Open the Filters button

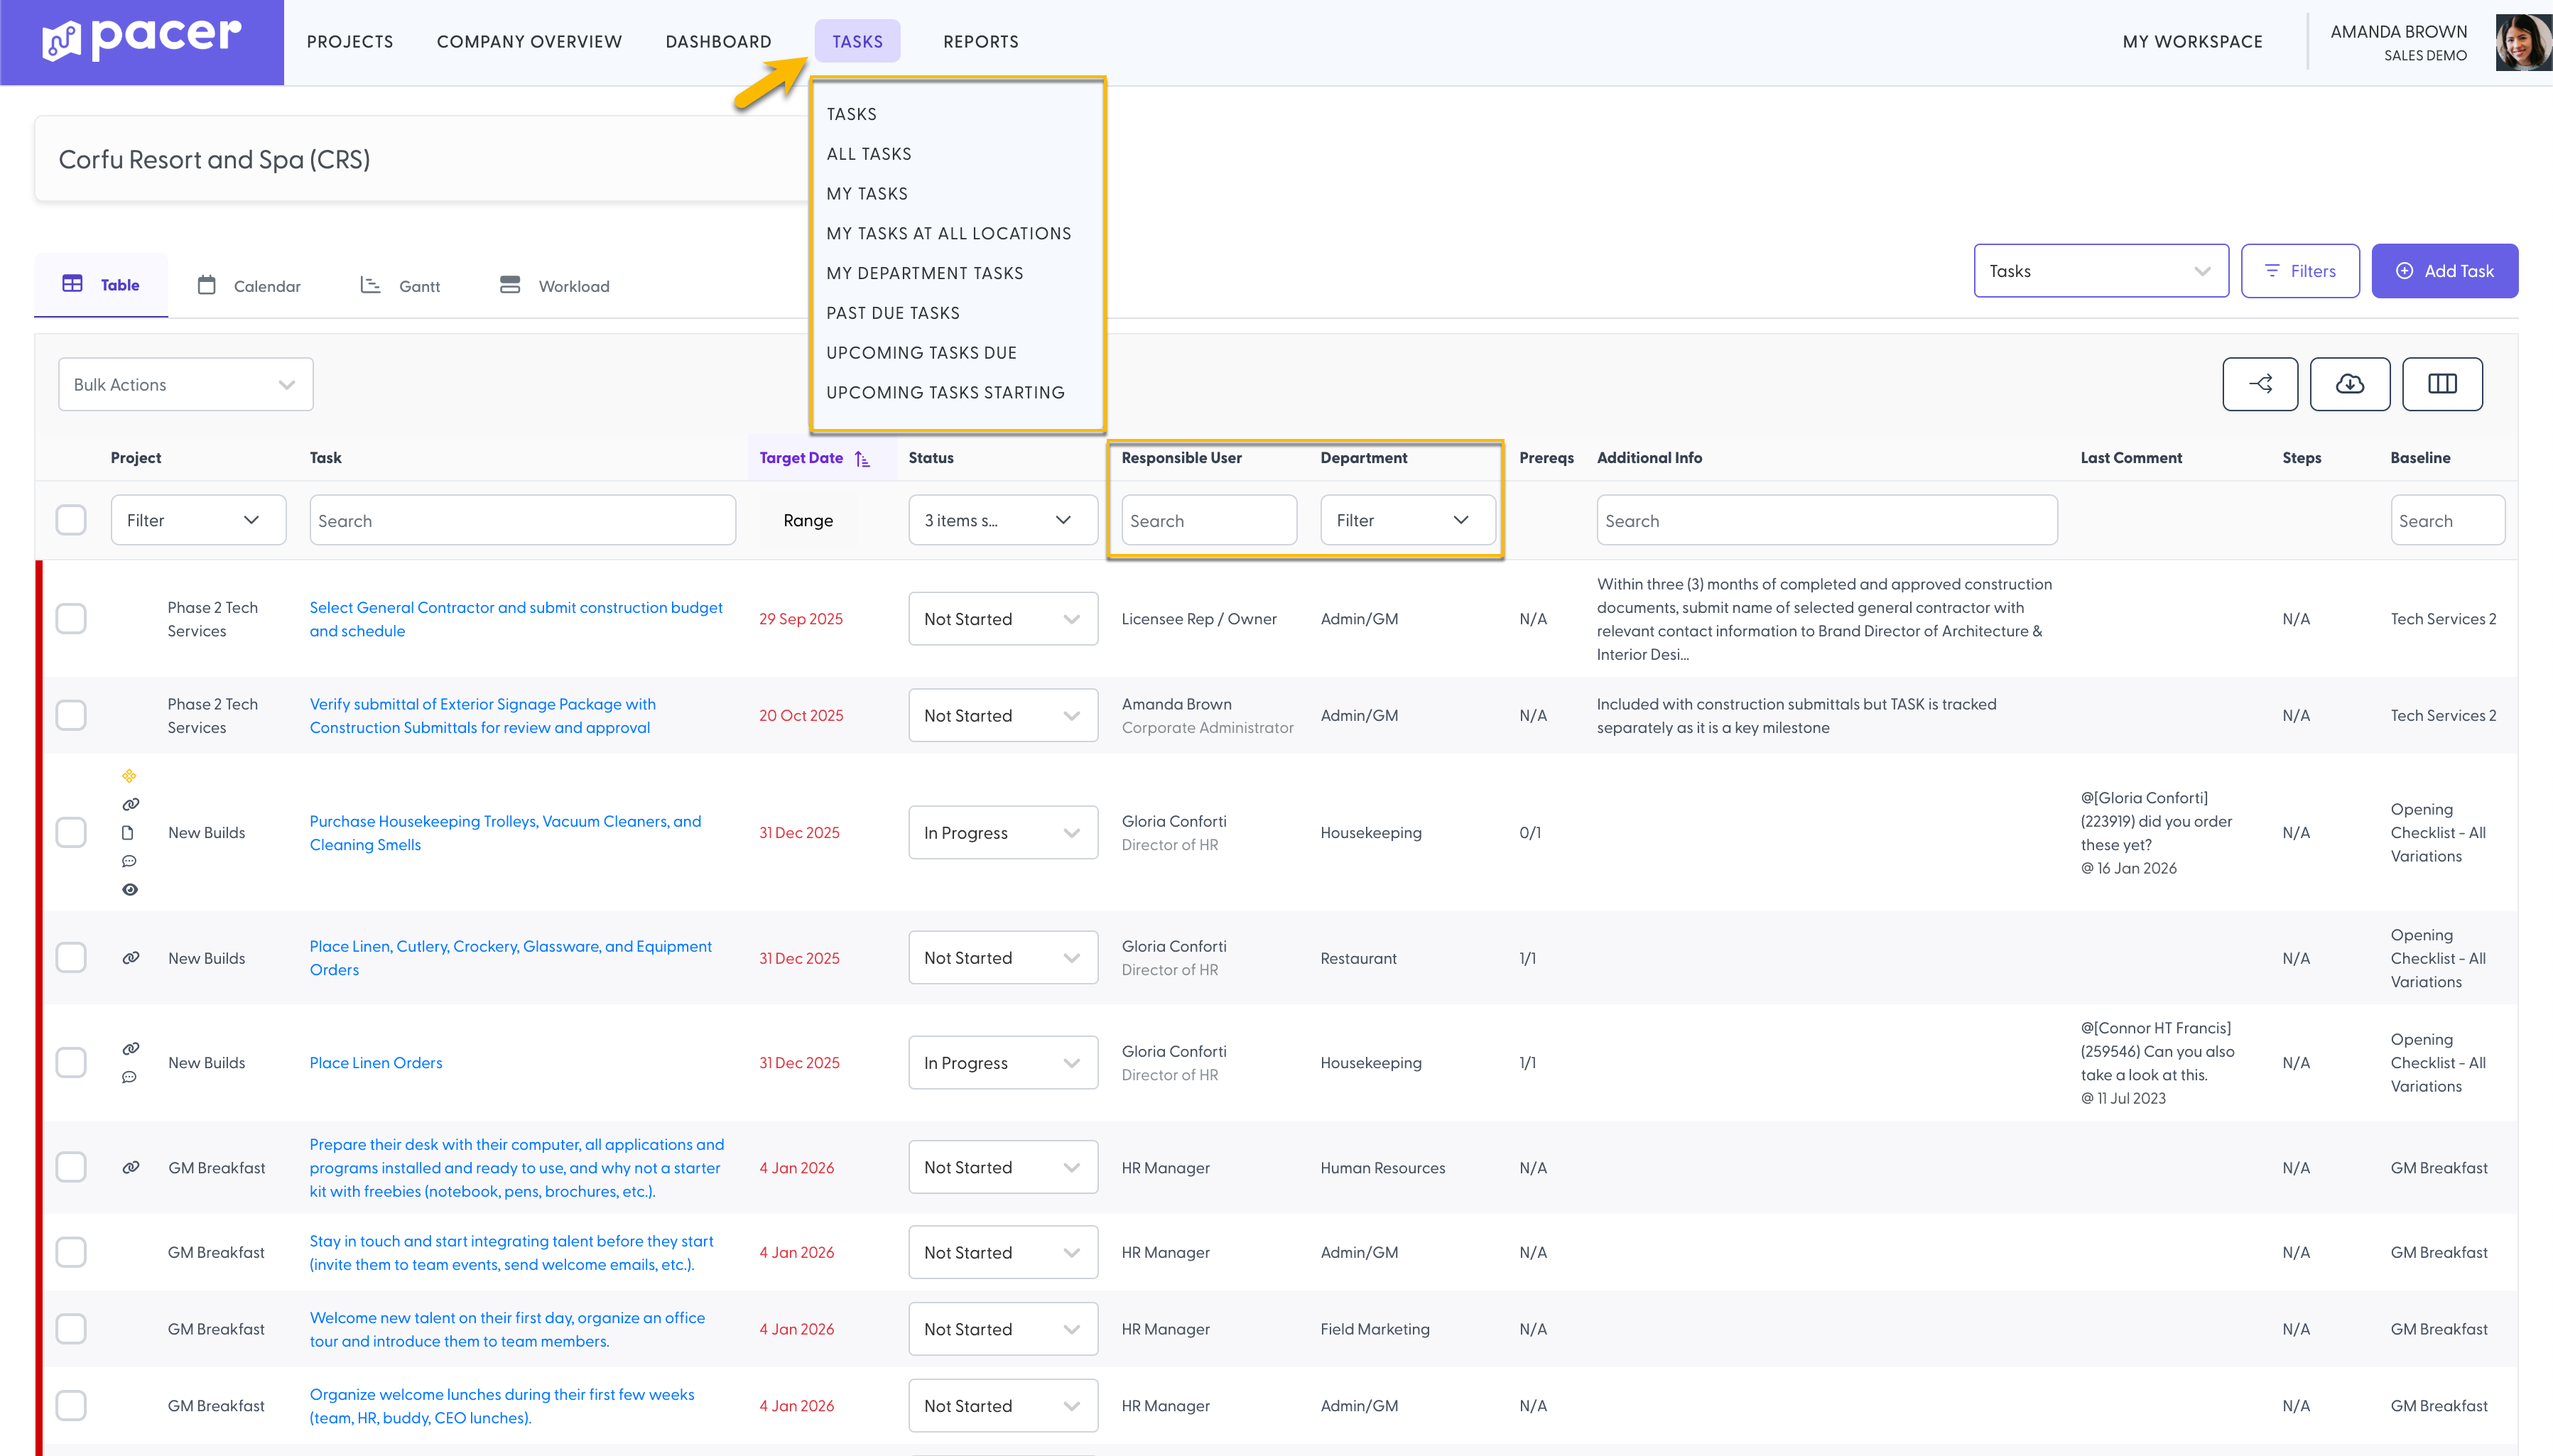click(2300, 271)
